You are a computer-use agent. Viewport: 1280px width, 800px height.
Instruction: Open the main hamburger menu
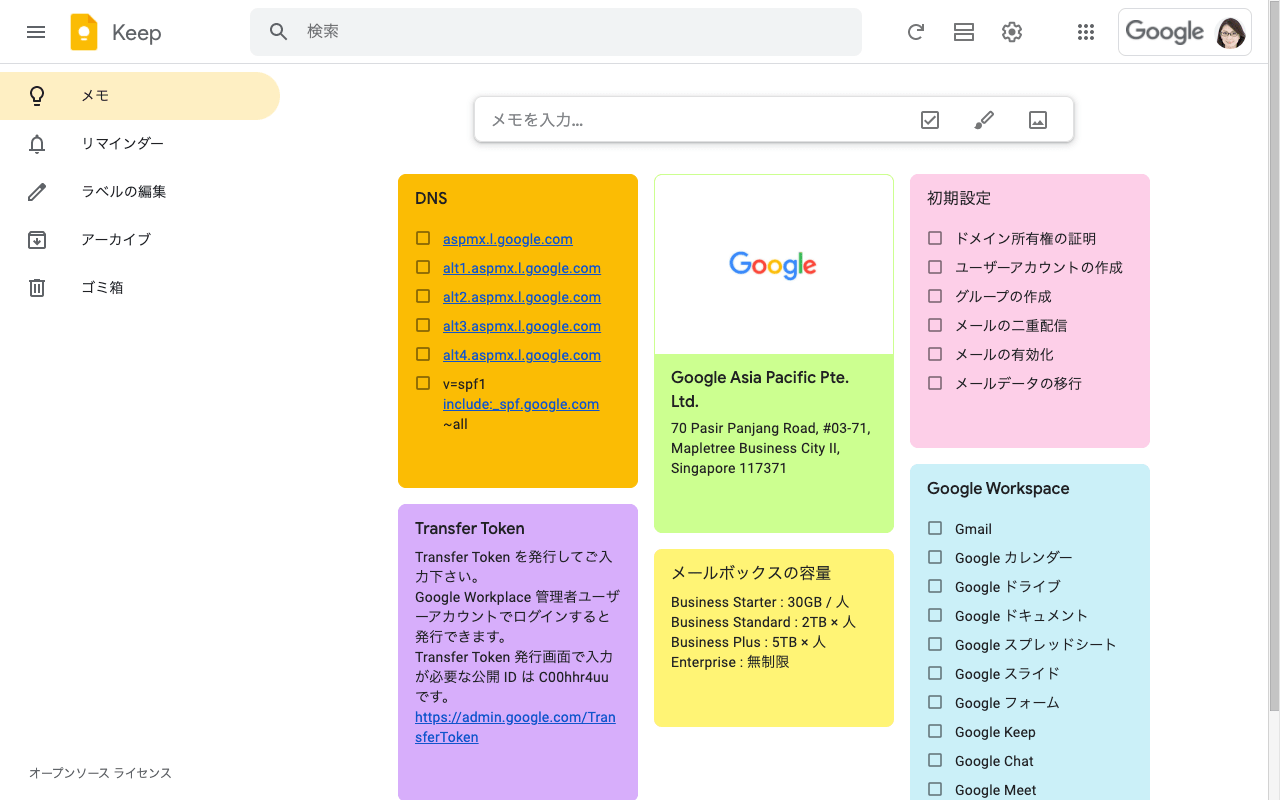(36, 32)
